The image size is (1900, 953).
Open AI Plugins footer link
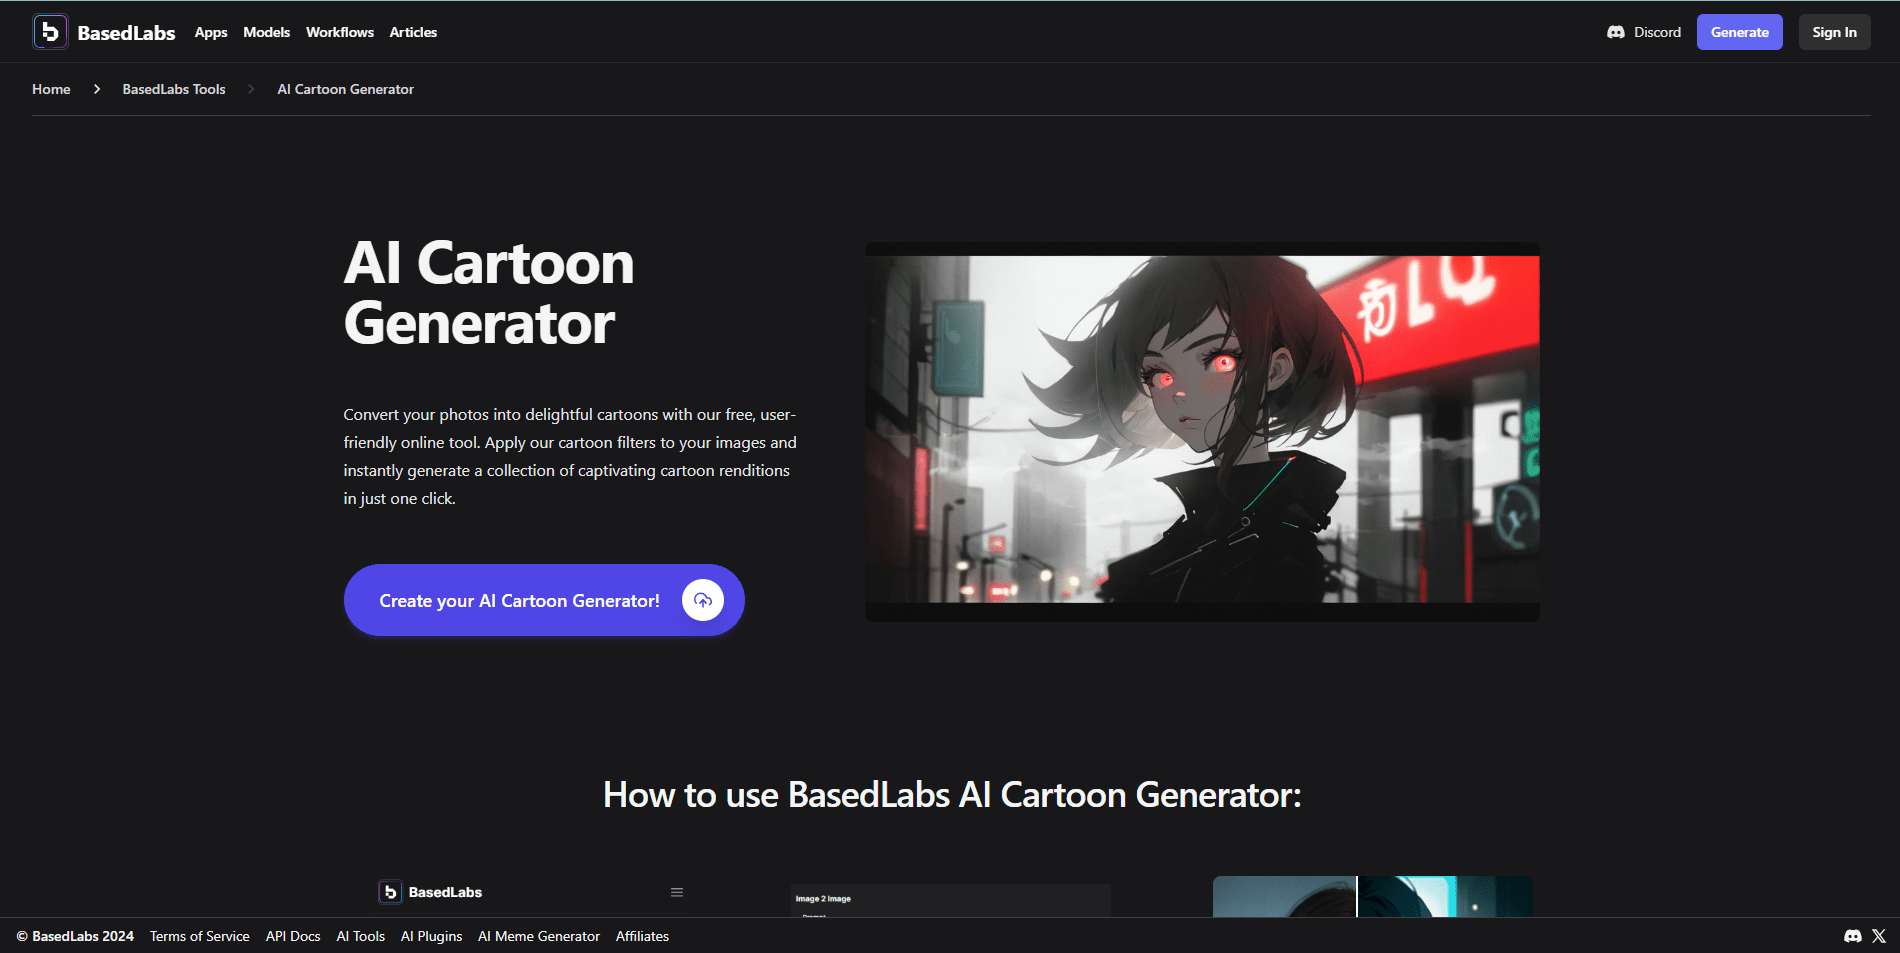(431, 936)
